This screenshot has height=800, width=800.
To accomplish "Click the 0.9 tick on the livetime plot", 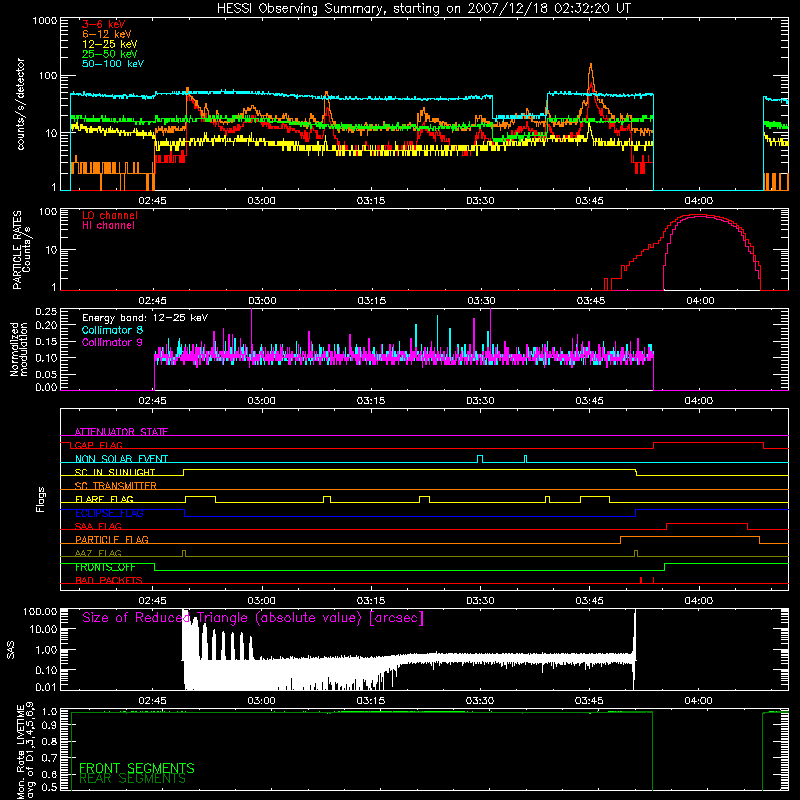I will click(49, 726).
